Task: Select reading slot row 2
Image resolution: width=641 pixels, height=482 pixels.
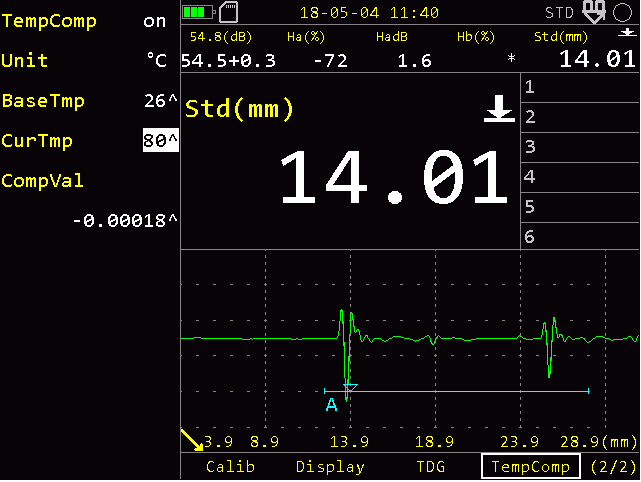Action: (x=580, y=117)
